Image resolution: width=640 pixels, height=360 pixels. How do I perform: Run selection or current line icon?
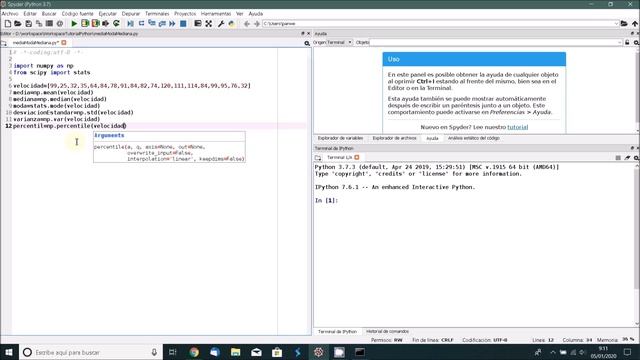106,24
